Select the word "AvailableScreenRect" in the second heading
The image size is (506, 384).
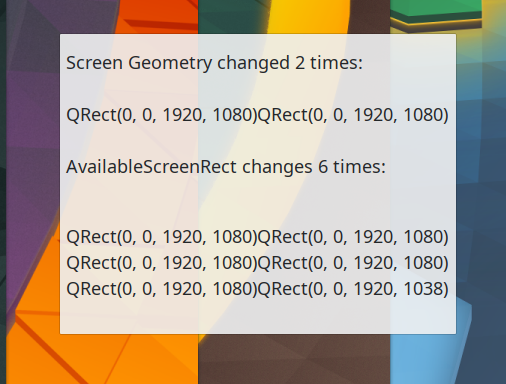[x=151, y=167]
